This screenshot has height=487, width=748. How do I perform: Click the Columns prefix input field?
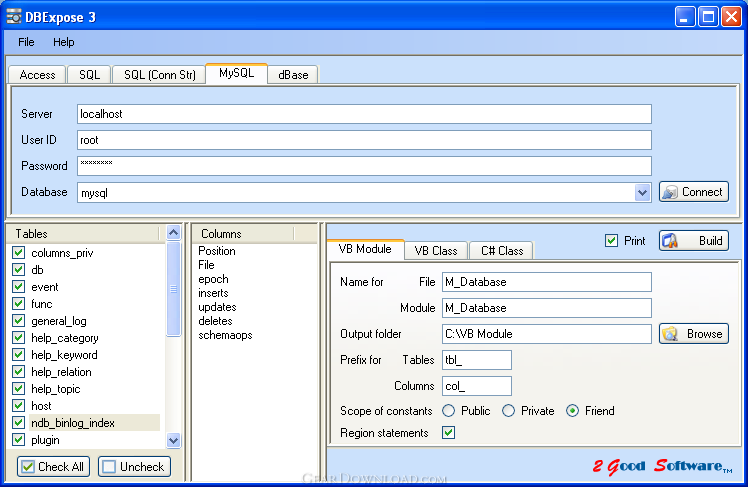pos(477,386)
